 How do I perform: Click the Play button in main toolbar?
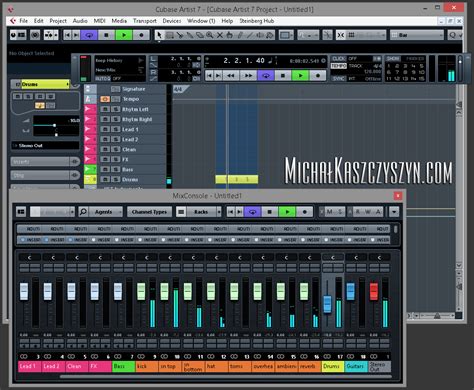click(124, 35)
